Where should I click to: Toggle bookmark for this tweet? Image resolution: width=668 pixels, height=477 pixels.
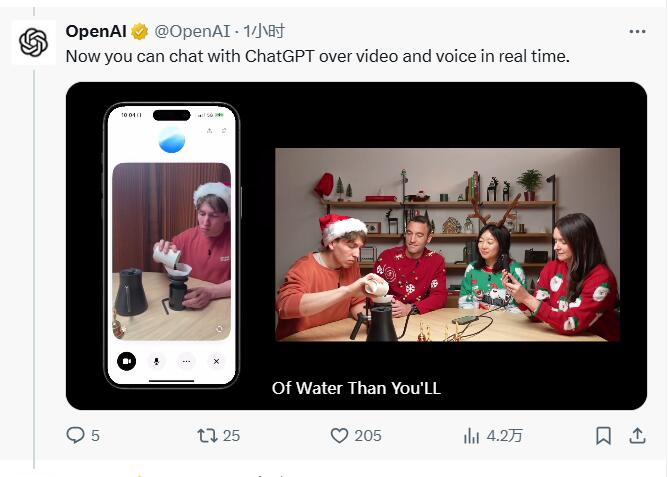coord(603,435)
